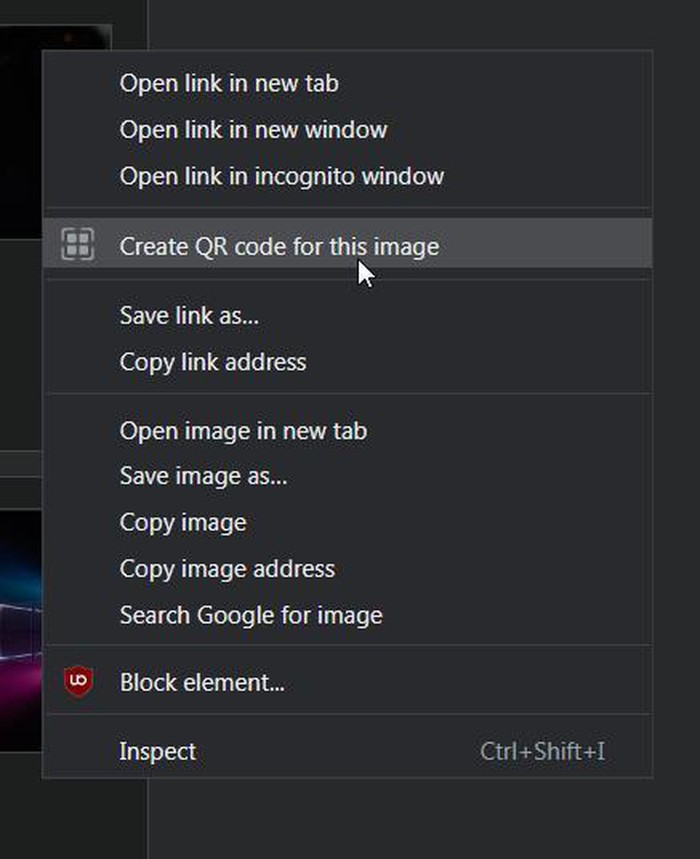Select Search Google for image
Image resolution: width=700 pixels, height=859 pixels.
[251, 615]
